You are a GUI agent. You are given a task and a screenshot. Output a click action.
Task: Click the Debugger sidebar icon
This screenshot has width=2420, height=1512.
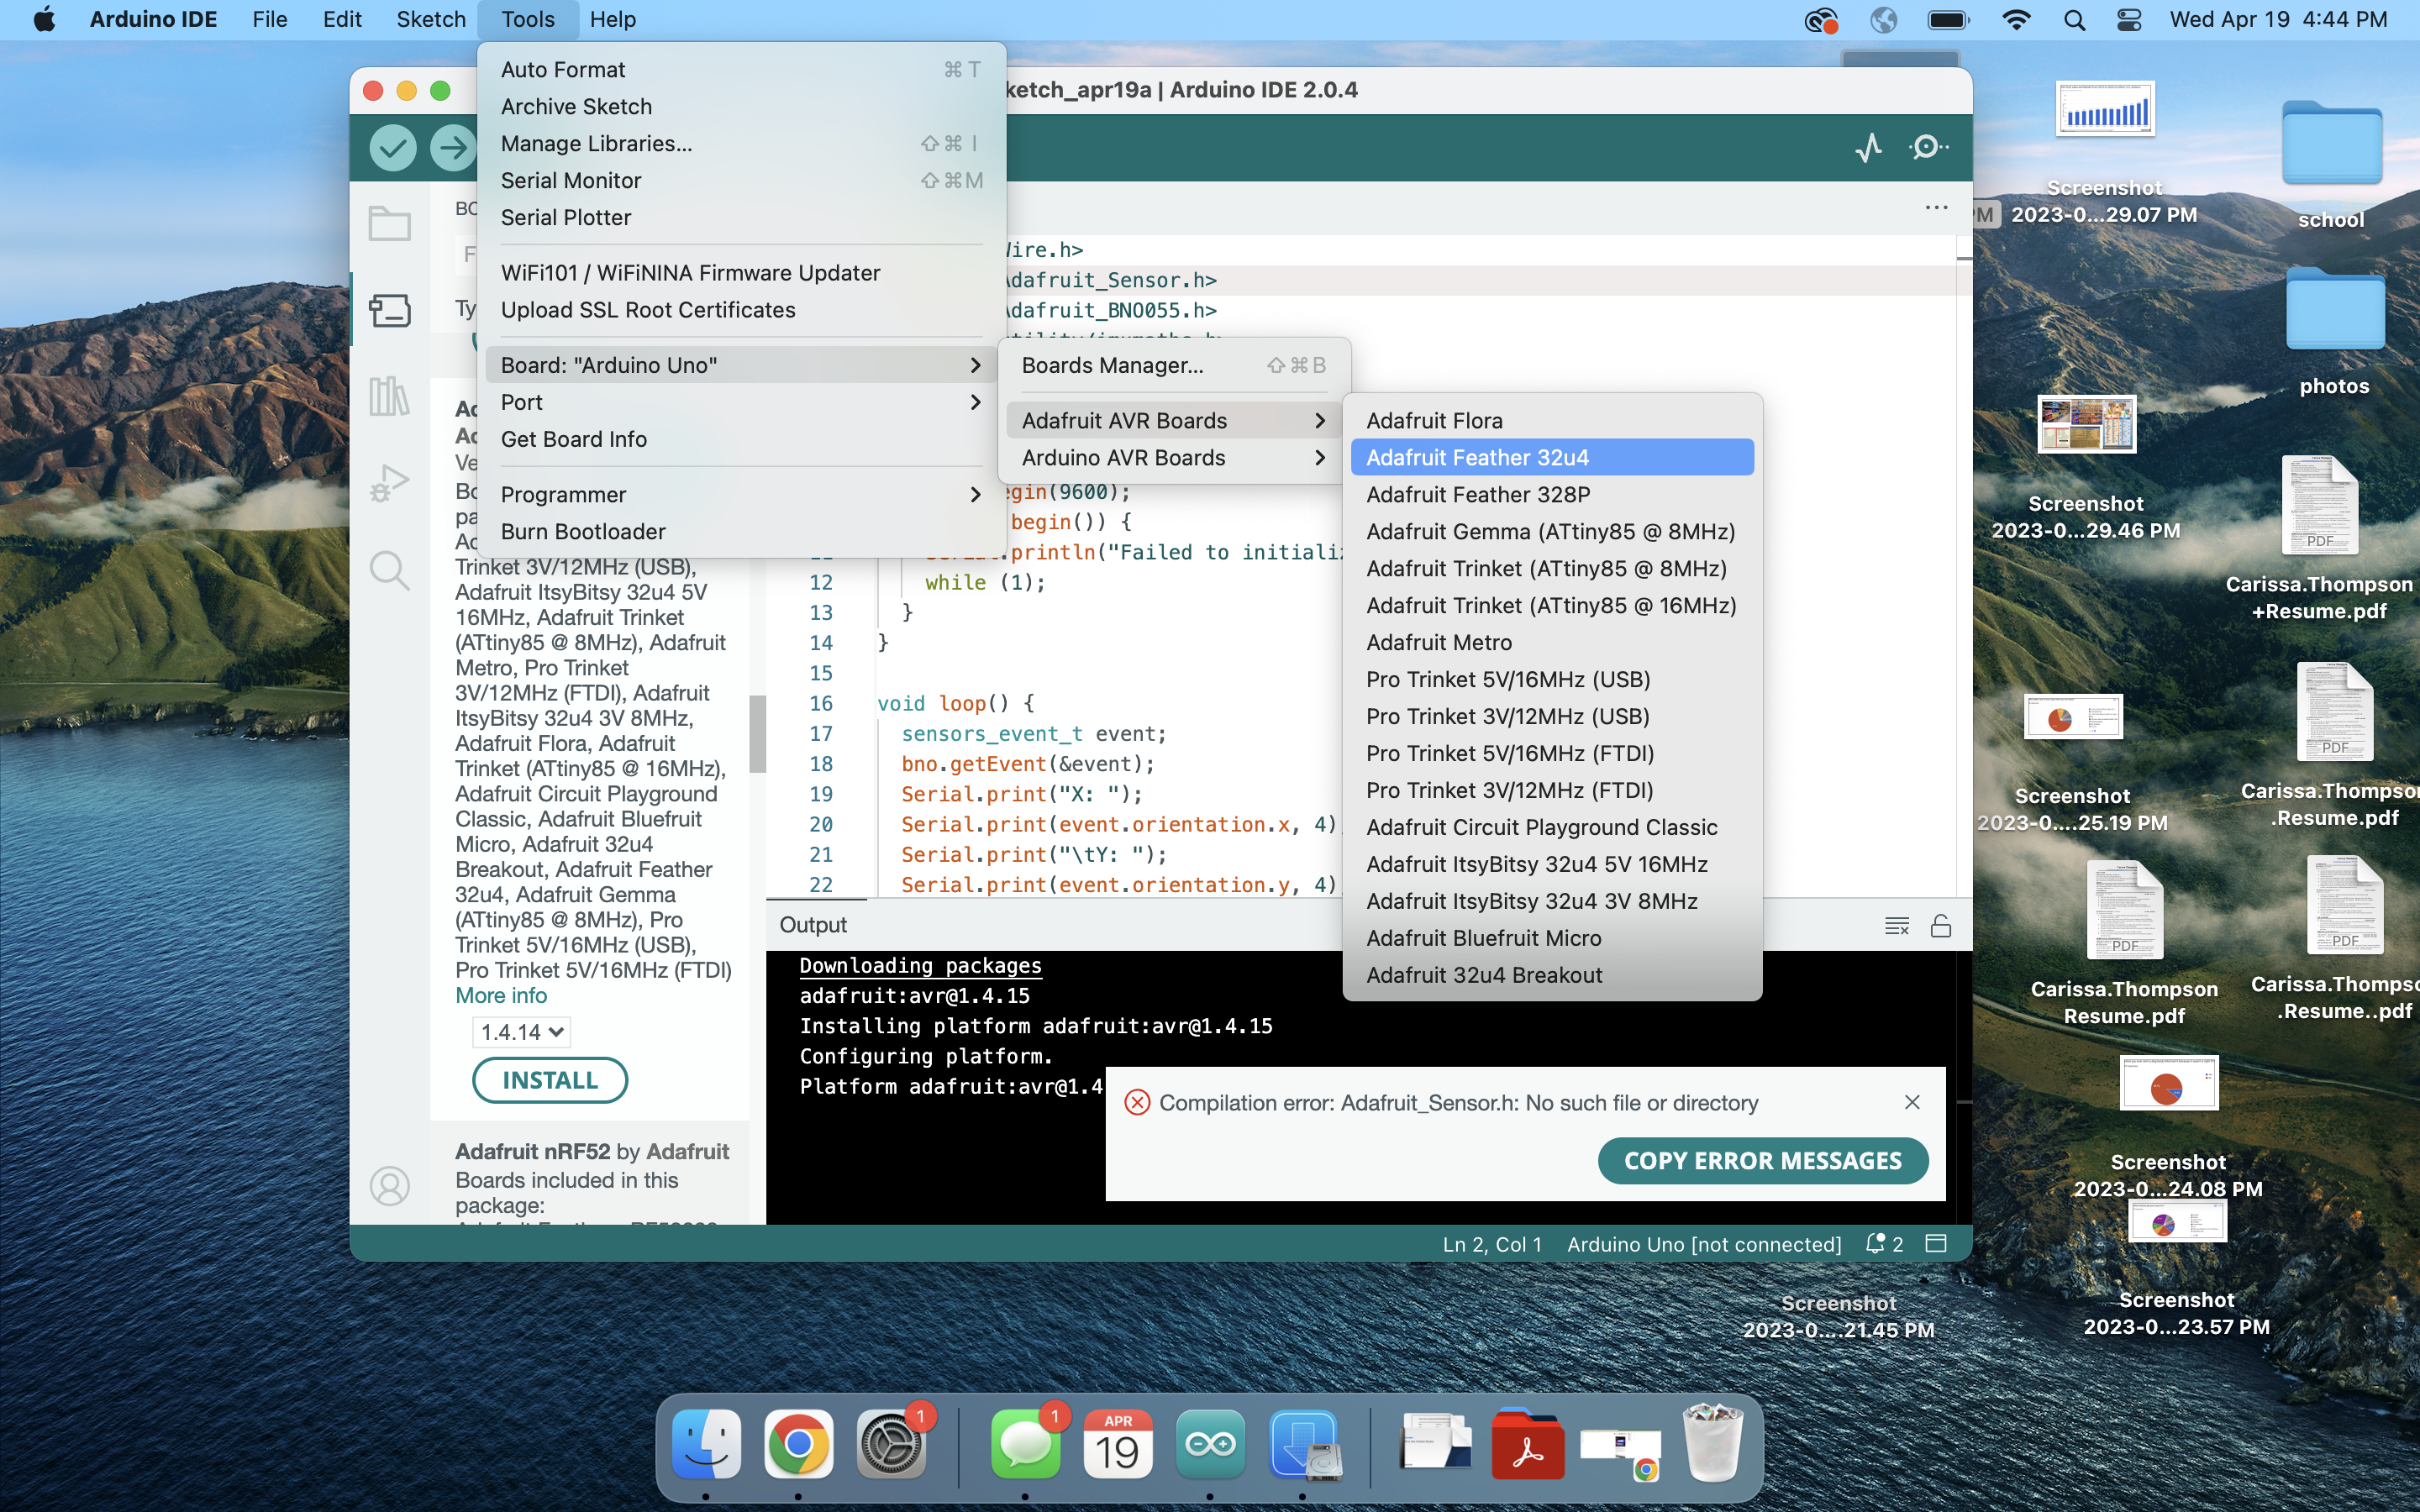pyautogui.click(x=388, y=482)
